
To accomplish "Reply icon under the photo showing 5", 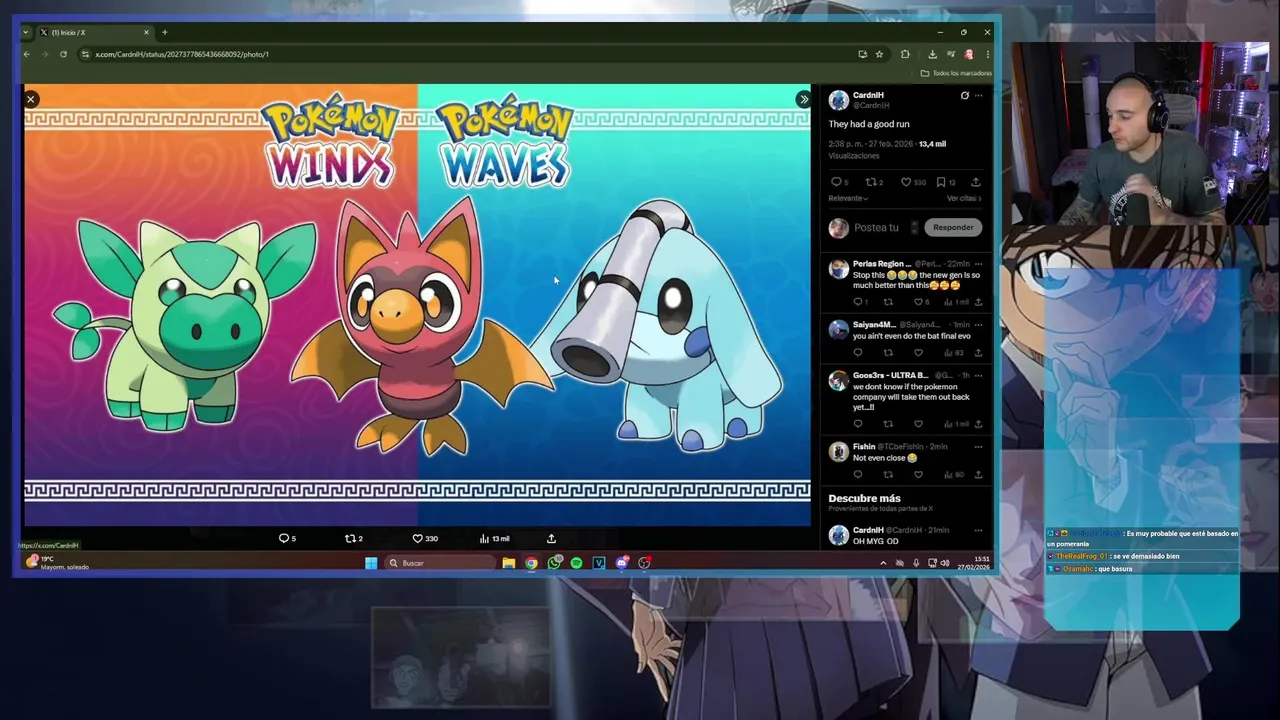I will click(283, 538).
